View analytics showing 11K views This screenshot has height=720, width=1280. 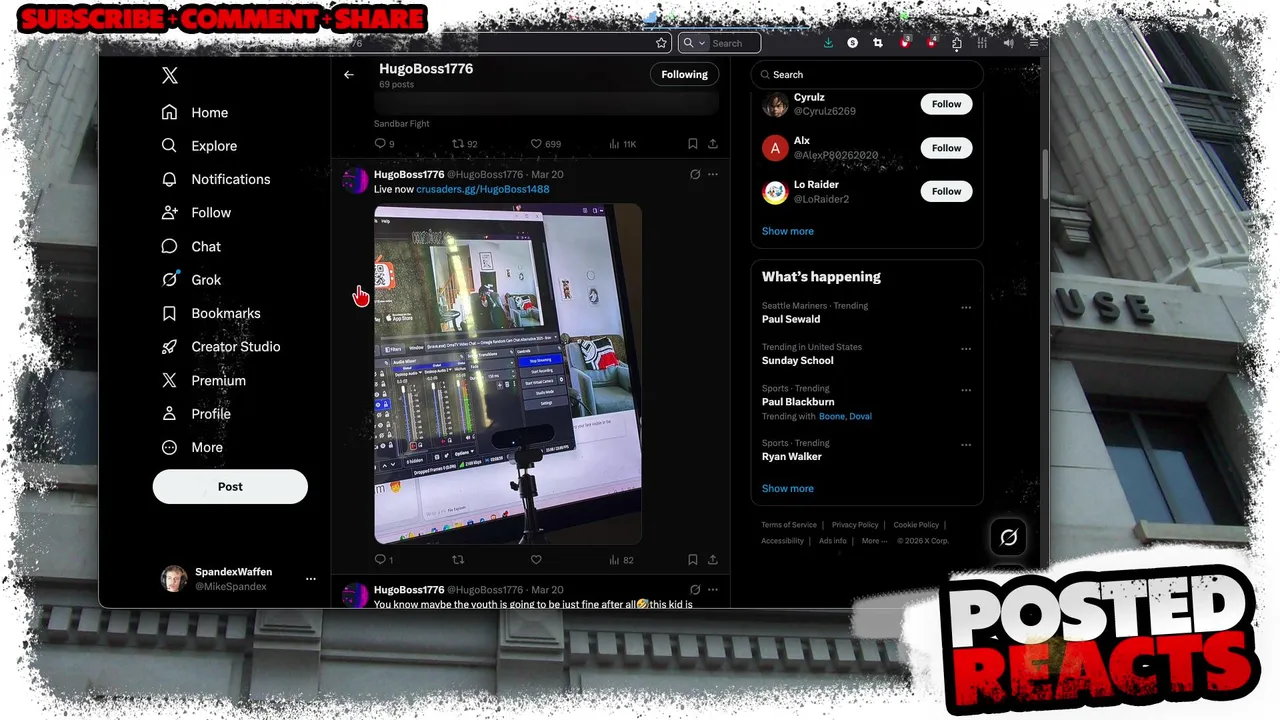622,144
